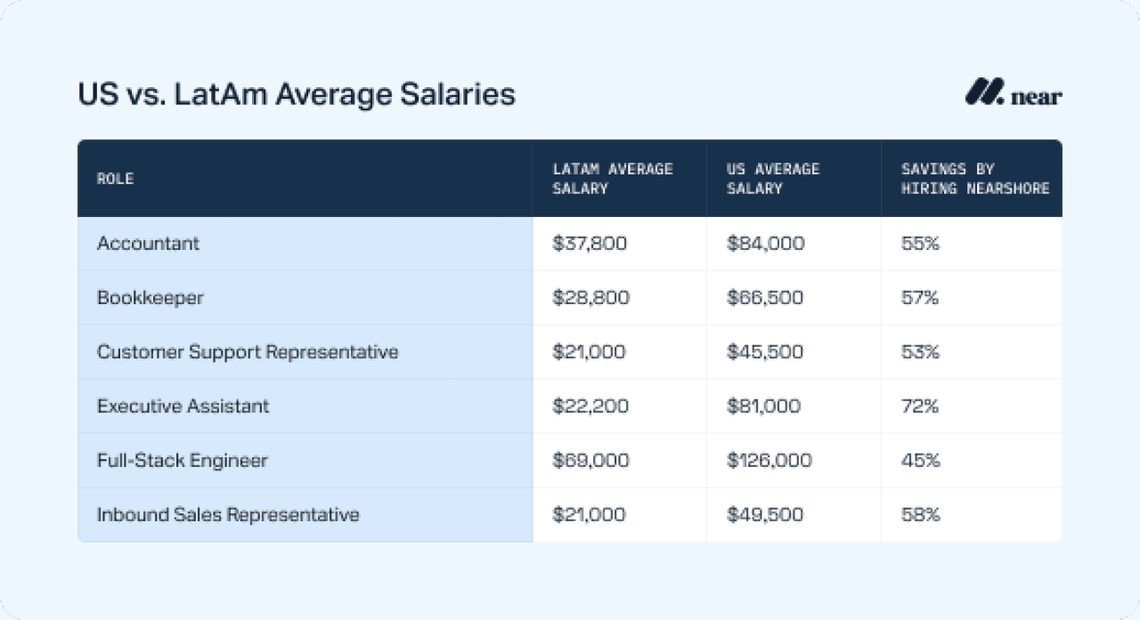Screen dimensions: 1140x620
Task: Click the Near logo icon
Action: [x=983, y=93]
